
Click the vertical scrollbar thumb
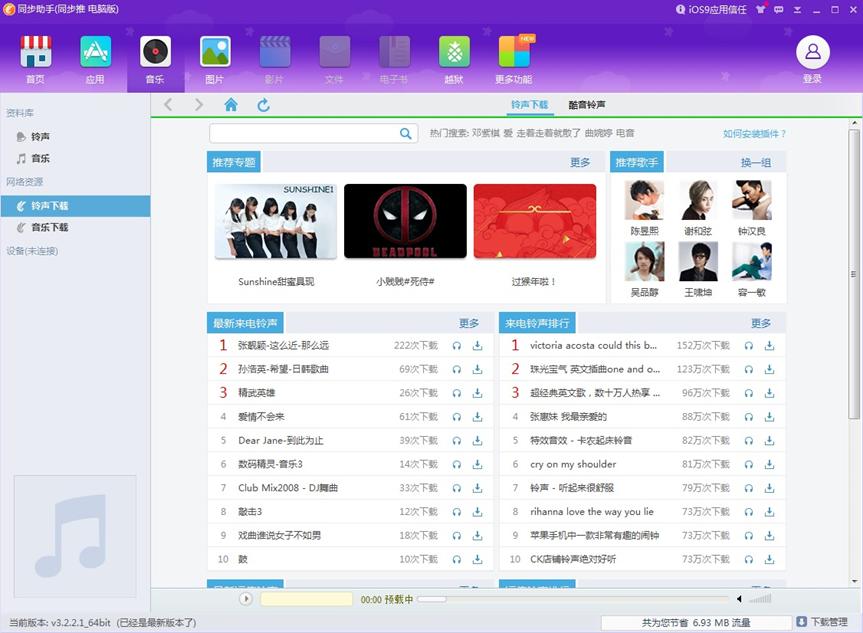tap(854, 274)
